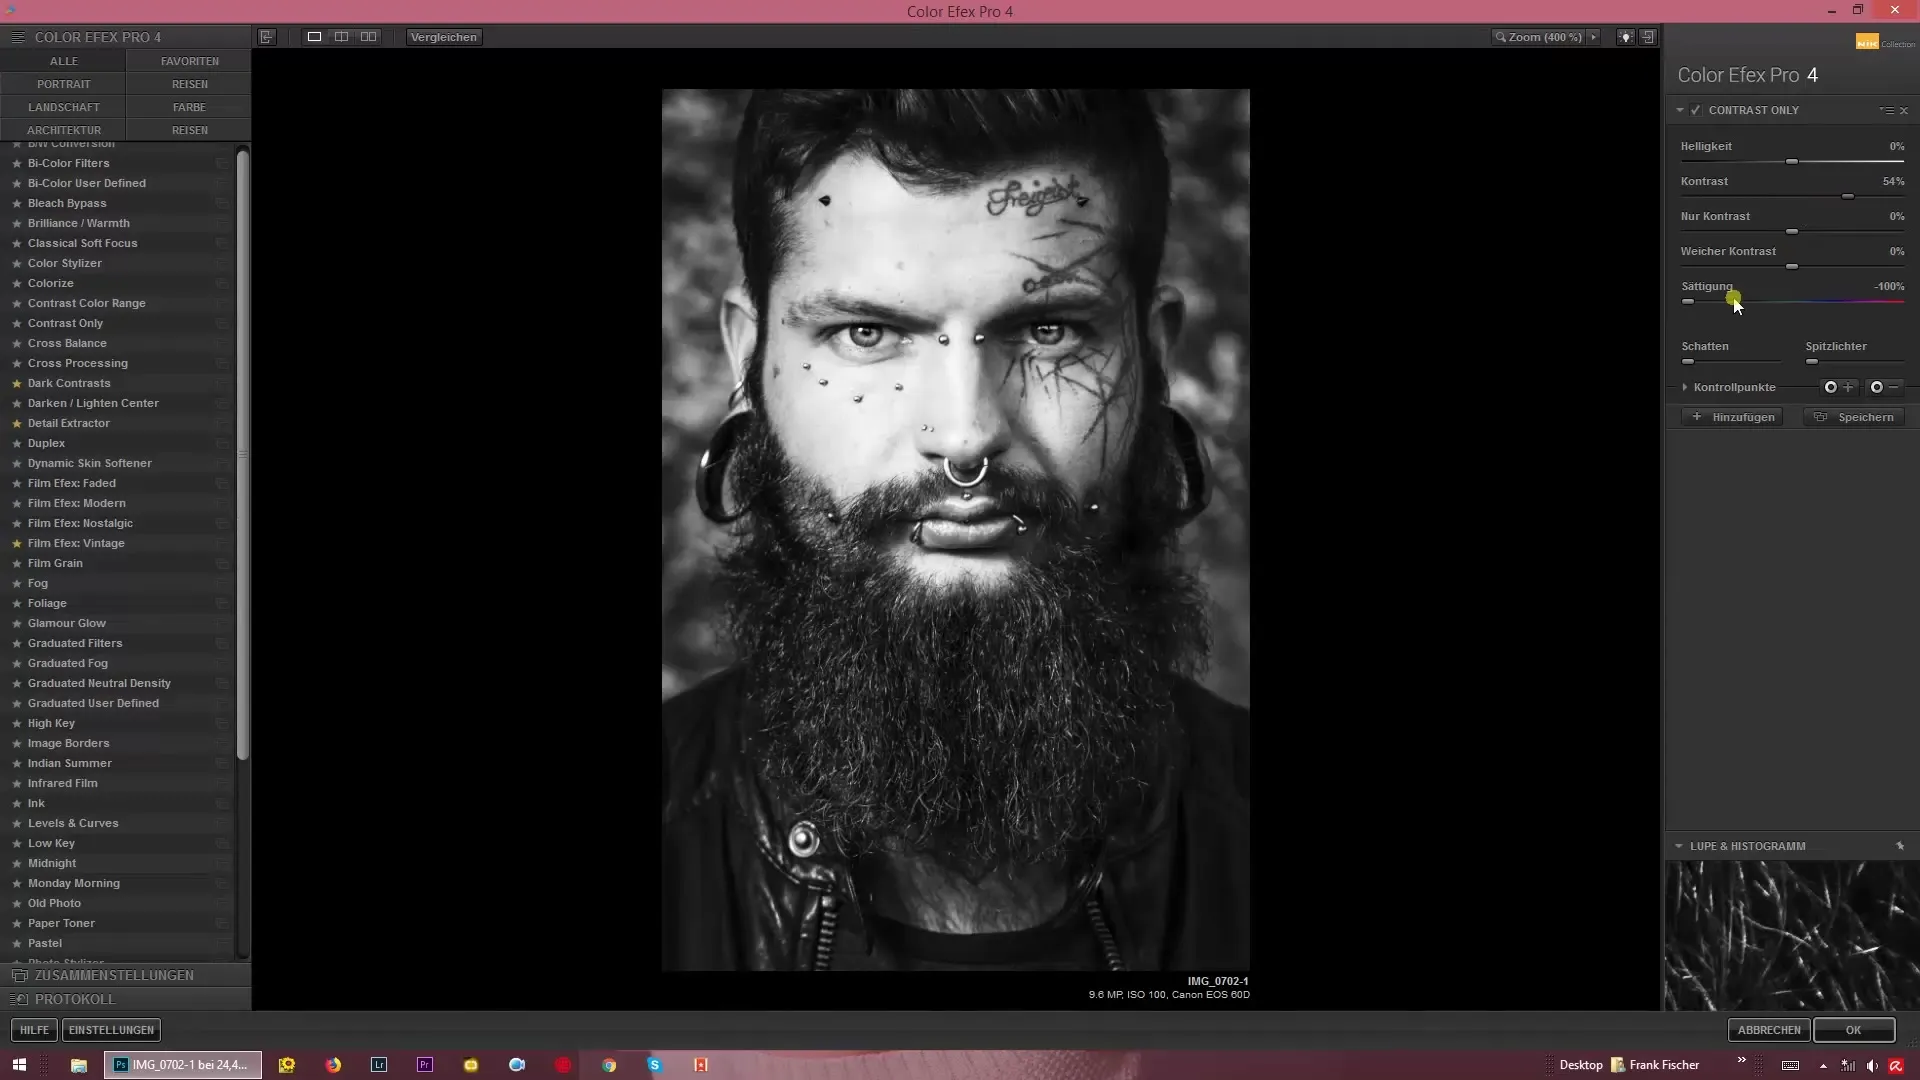Open Windows Start menu
The width and height of the screenshot is (1920, 1080).
(19, 1065)
